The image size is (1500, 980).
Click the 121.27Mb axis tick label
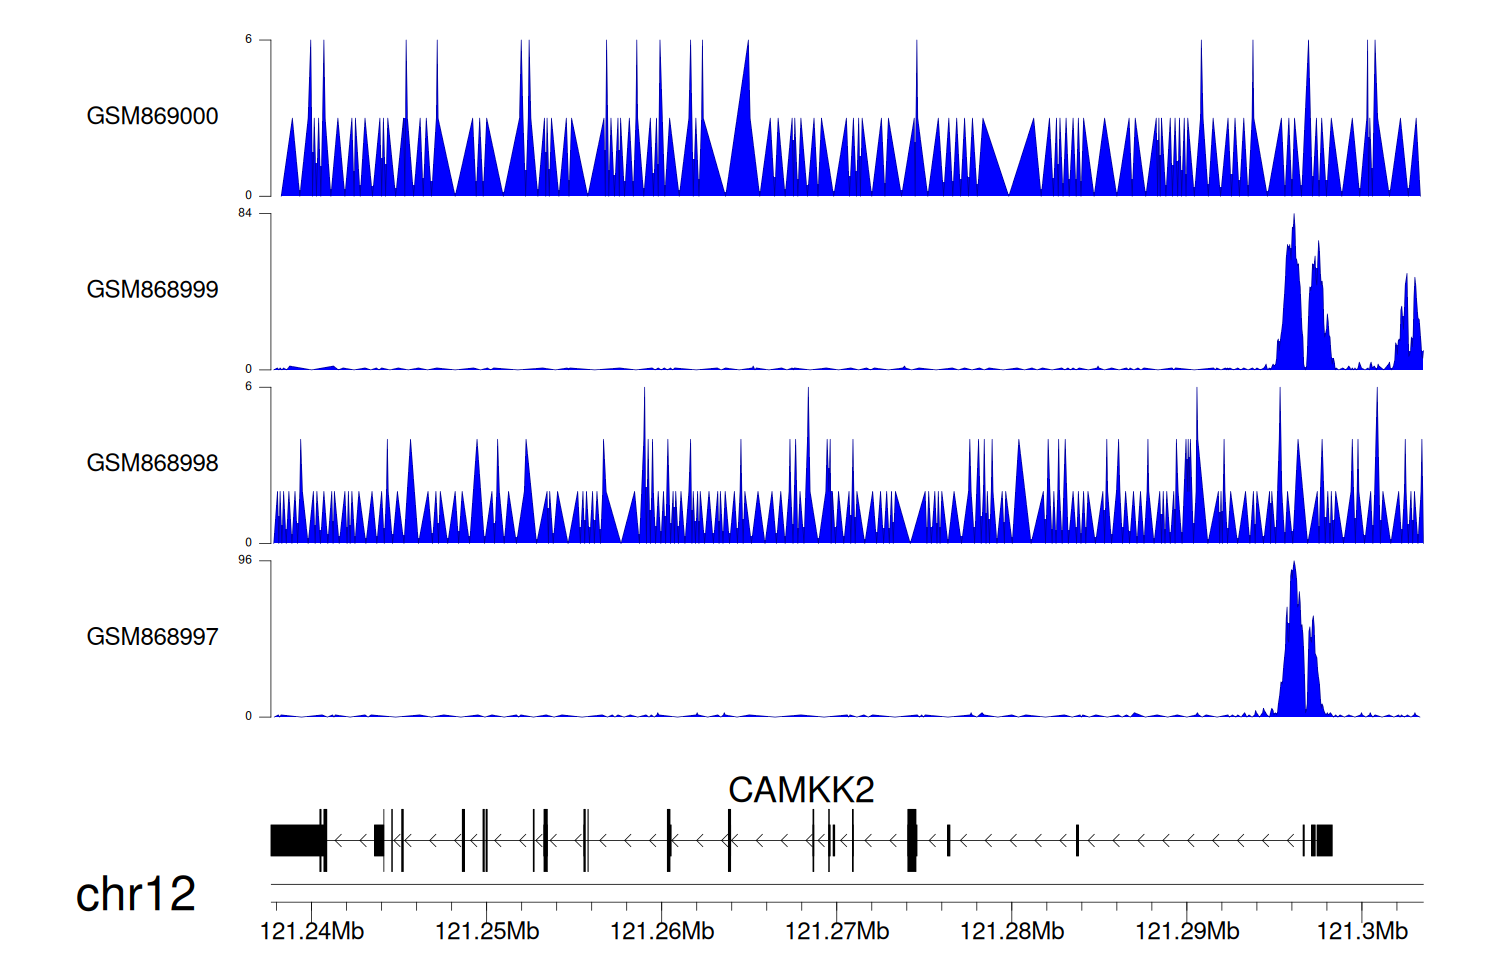pos(837,932)
